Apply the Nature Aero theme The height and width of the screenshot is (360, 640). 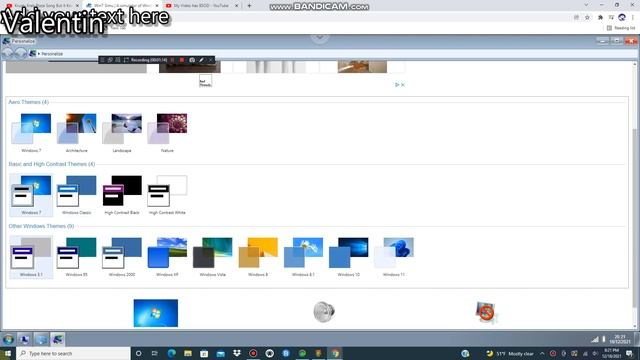[x=167, y=133]
